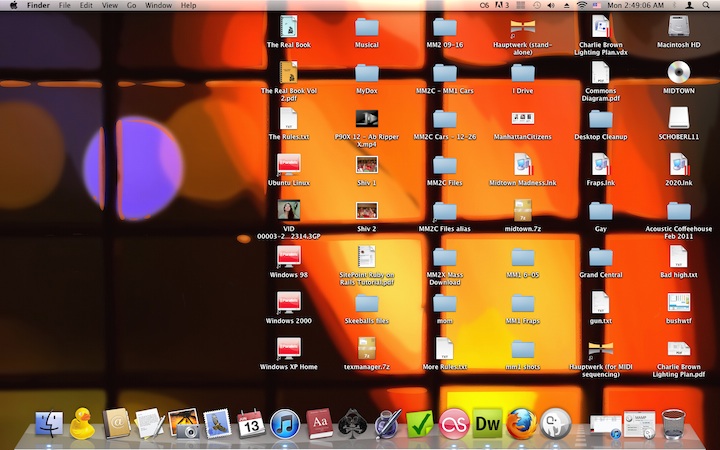This screenshot has height=450, width=720.
Task: Open the Apple menu
Action: click(x=13, y=6)
